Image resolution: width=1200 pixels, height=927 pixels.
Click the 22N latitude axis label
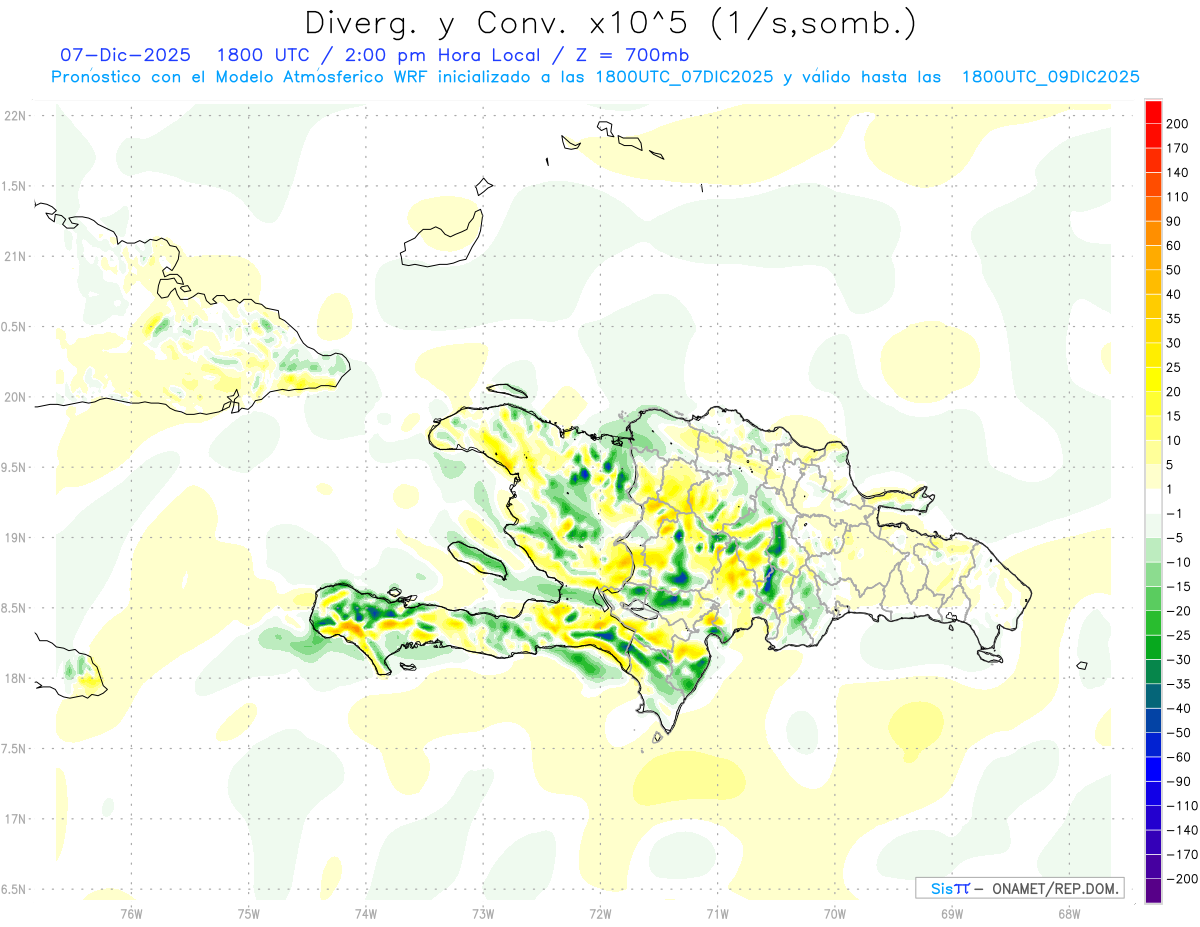click(15, 116)
